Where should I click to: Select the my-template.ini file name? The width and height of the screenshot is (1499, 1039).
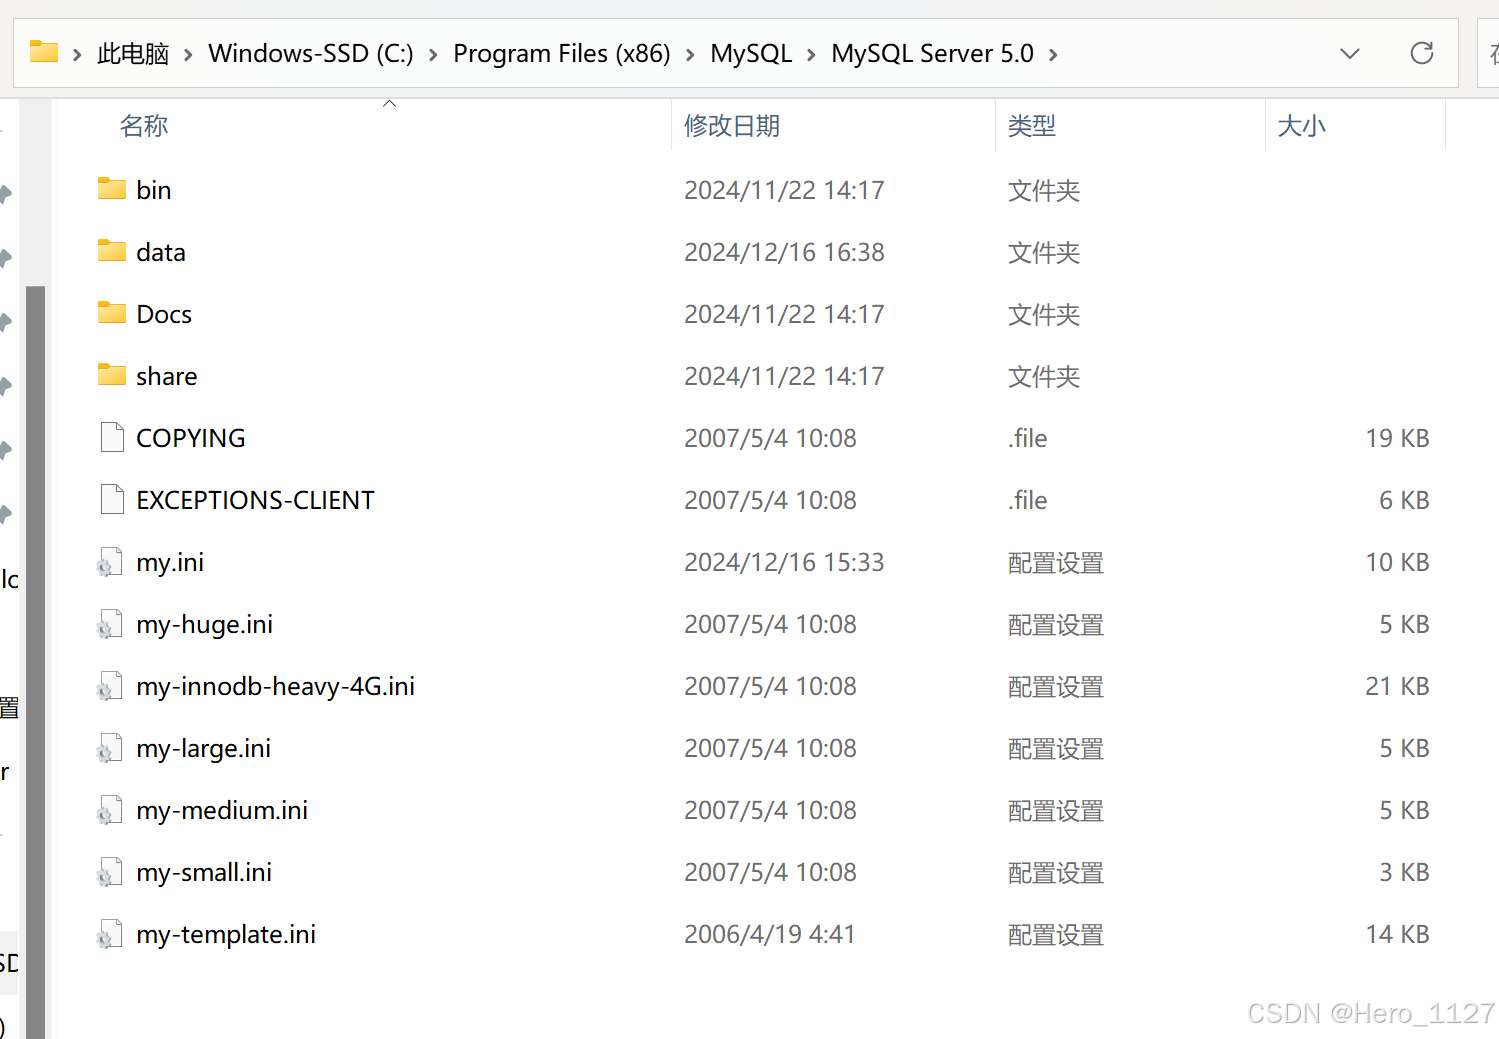(226, 934)
